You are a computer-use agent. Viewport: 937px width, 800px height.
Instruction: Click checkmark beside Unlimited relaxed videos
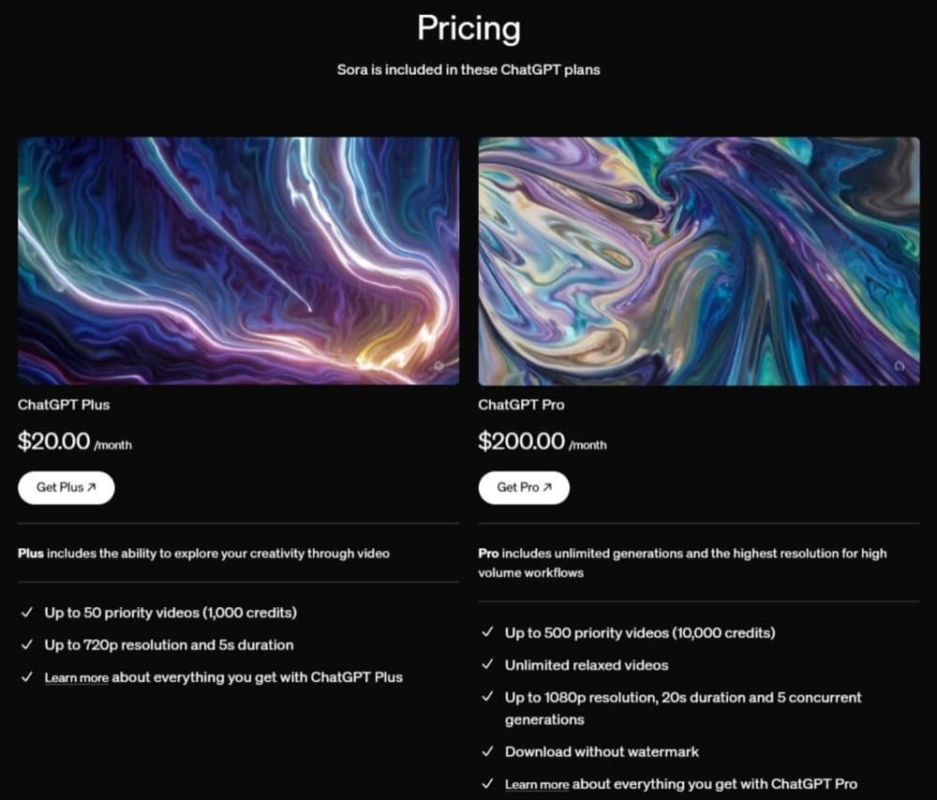[x=487, y=665]
